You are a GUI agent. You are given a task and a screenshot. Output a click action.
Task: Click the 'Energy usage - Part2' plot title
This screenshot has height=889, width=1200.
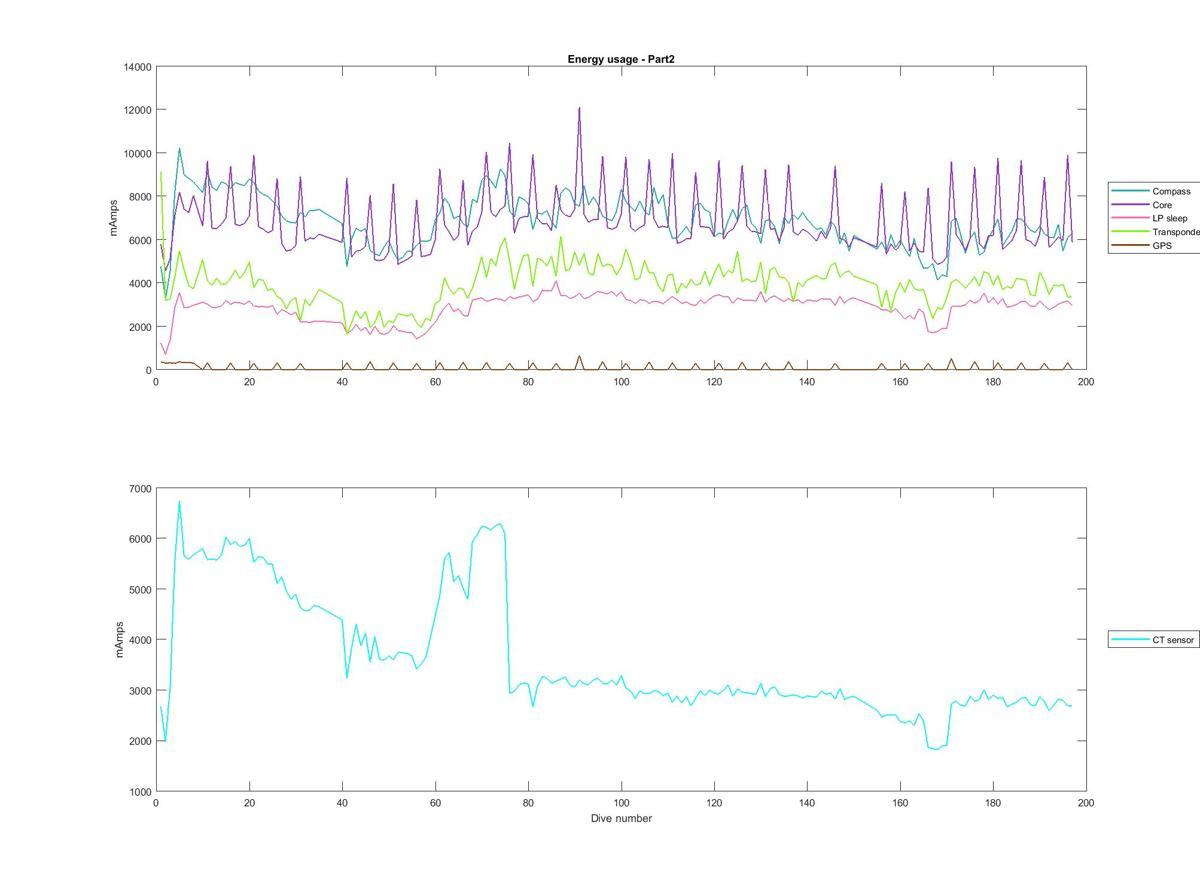[621, 59]
